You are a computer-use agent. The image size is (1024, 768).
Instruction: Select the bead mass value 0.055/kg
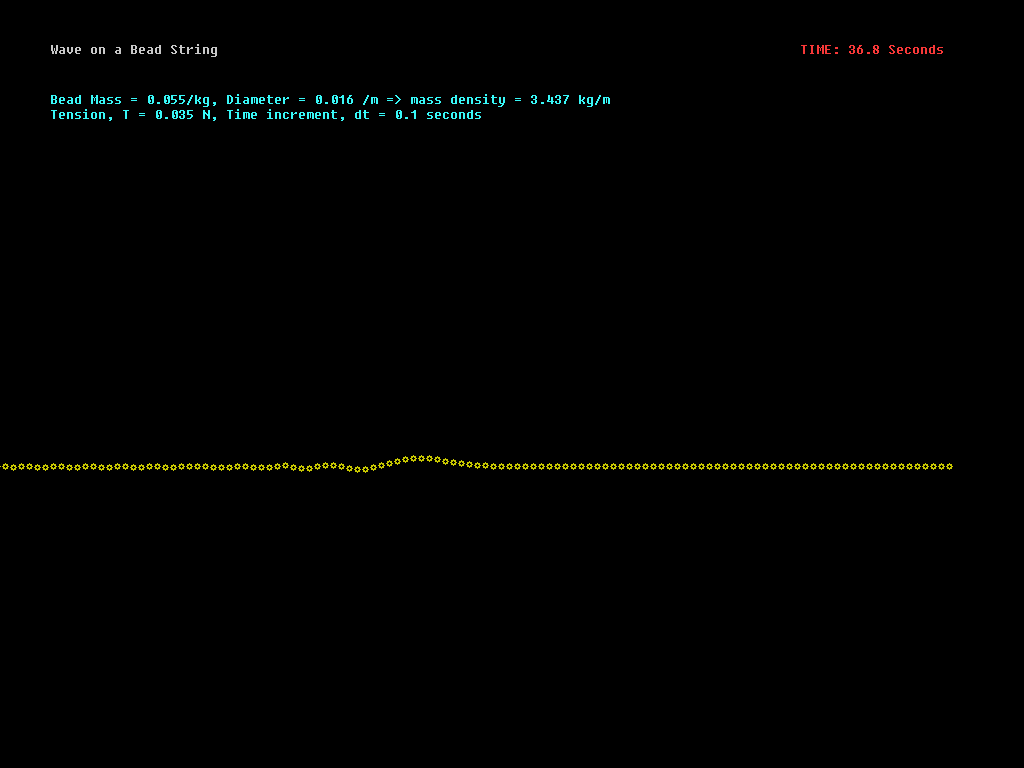178,100
